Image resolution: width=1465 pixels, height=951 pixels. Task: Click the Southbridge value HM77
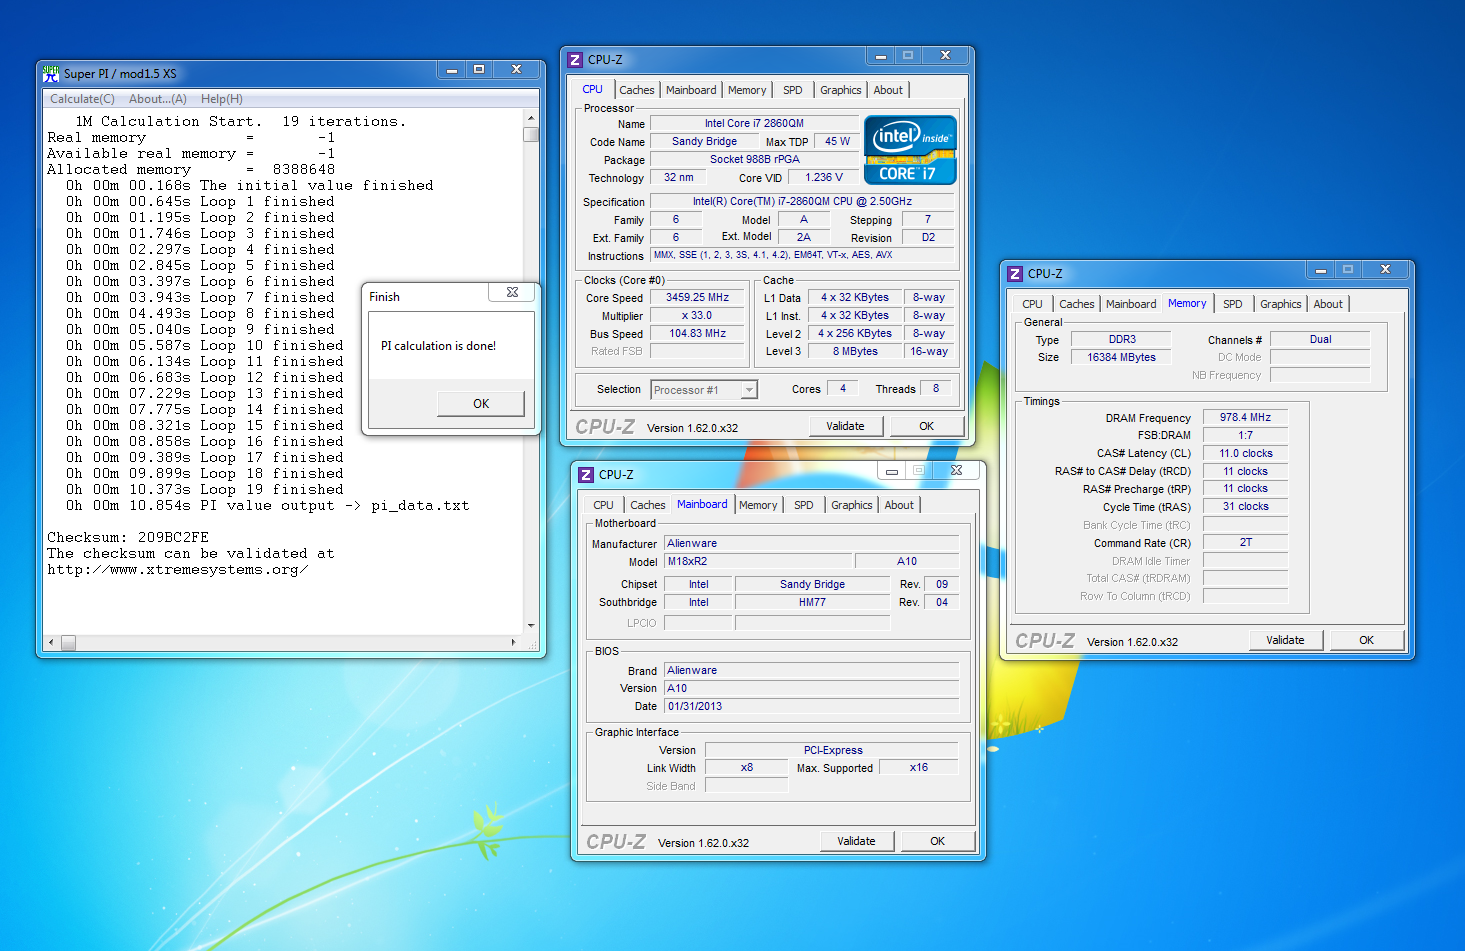pos(812,602)
